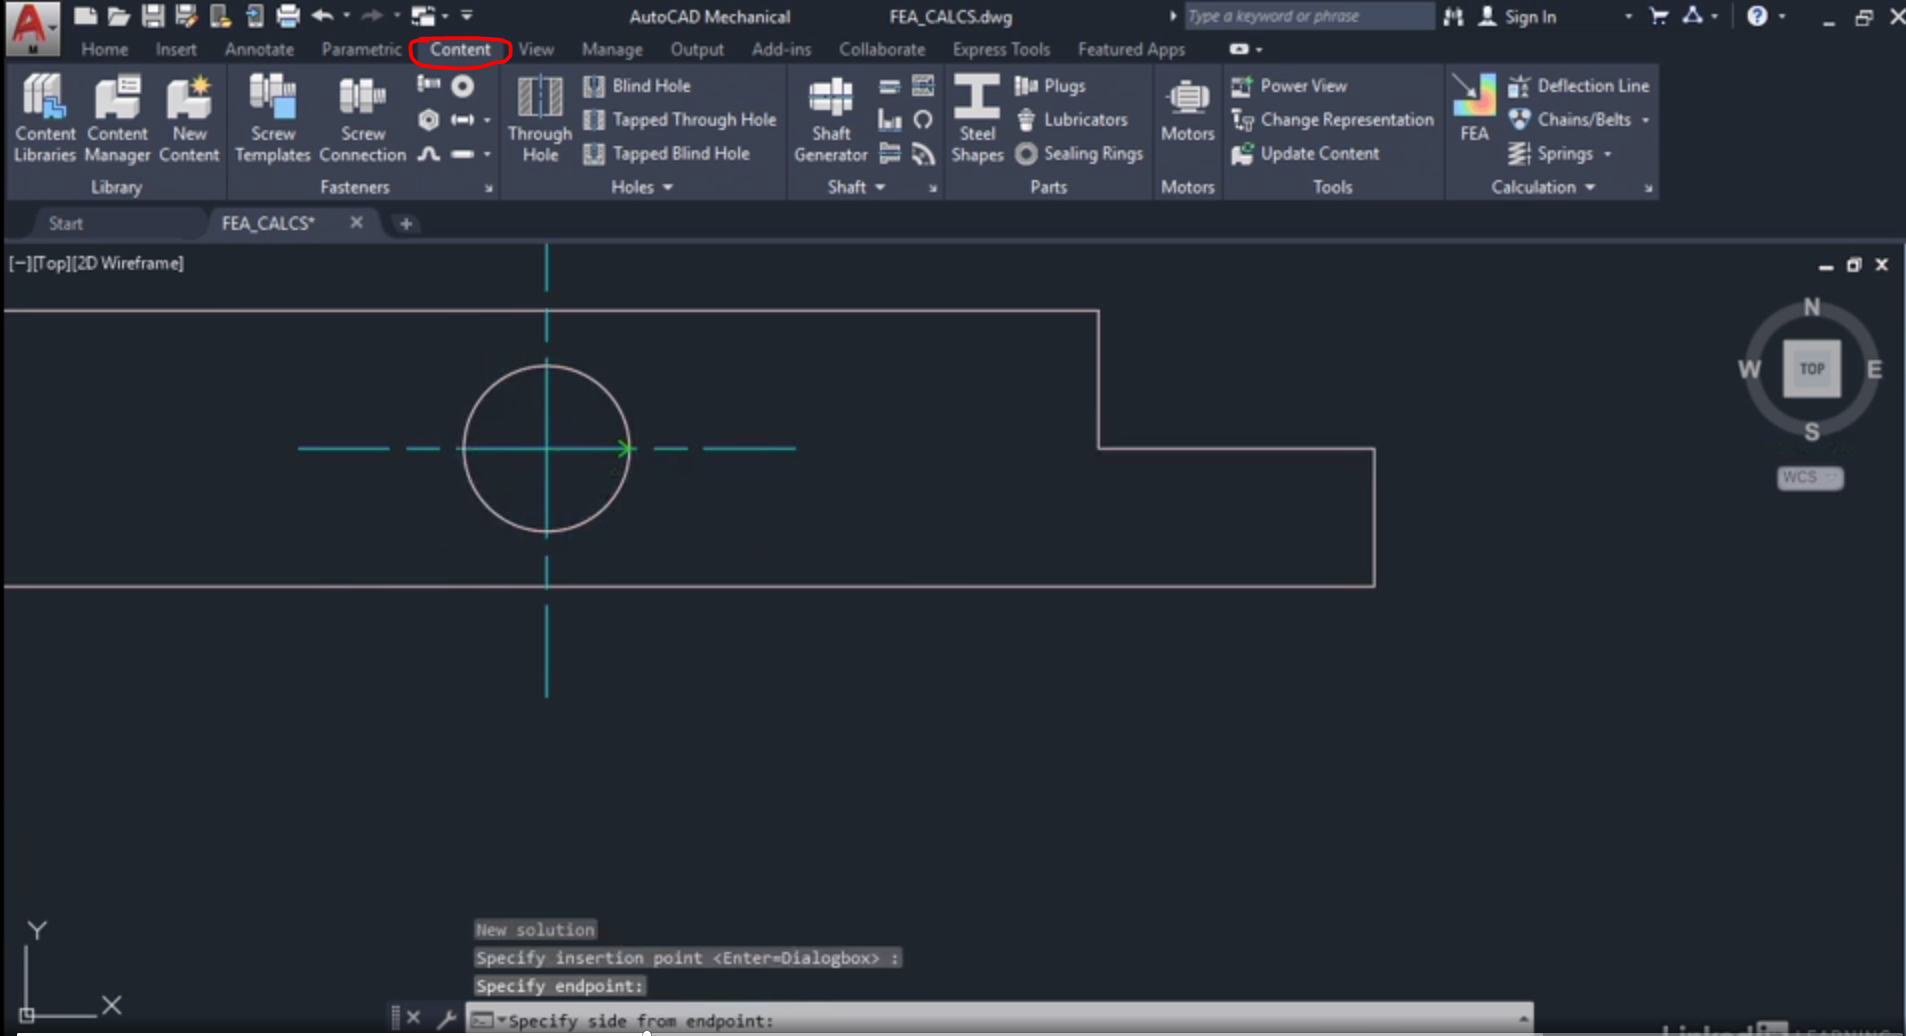Save the drawing from Quick Access
The image size is (1906, 1036).
[152, 16]
